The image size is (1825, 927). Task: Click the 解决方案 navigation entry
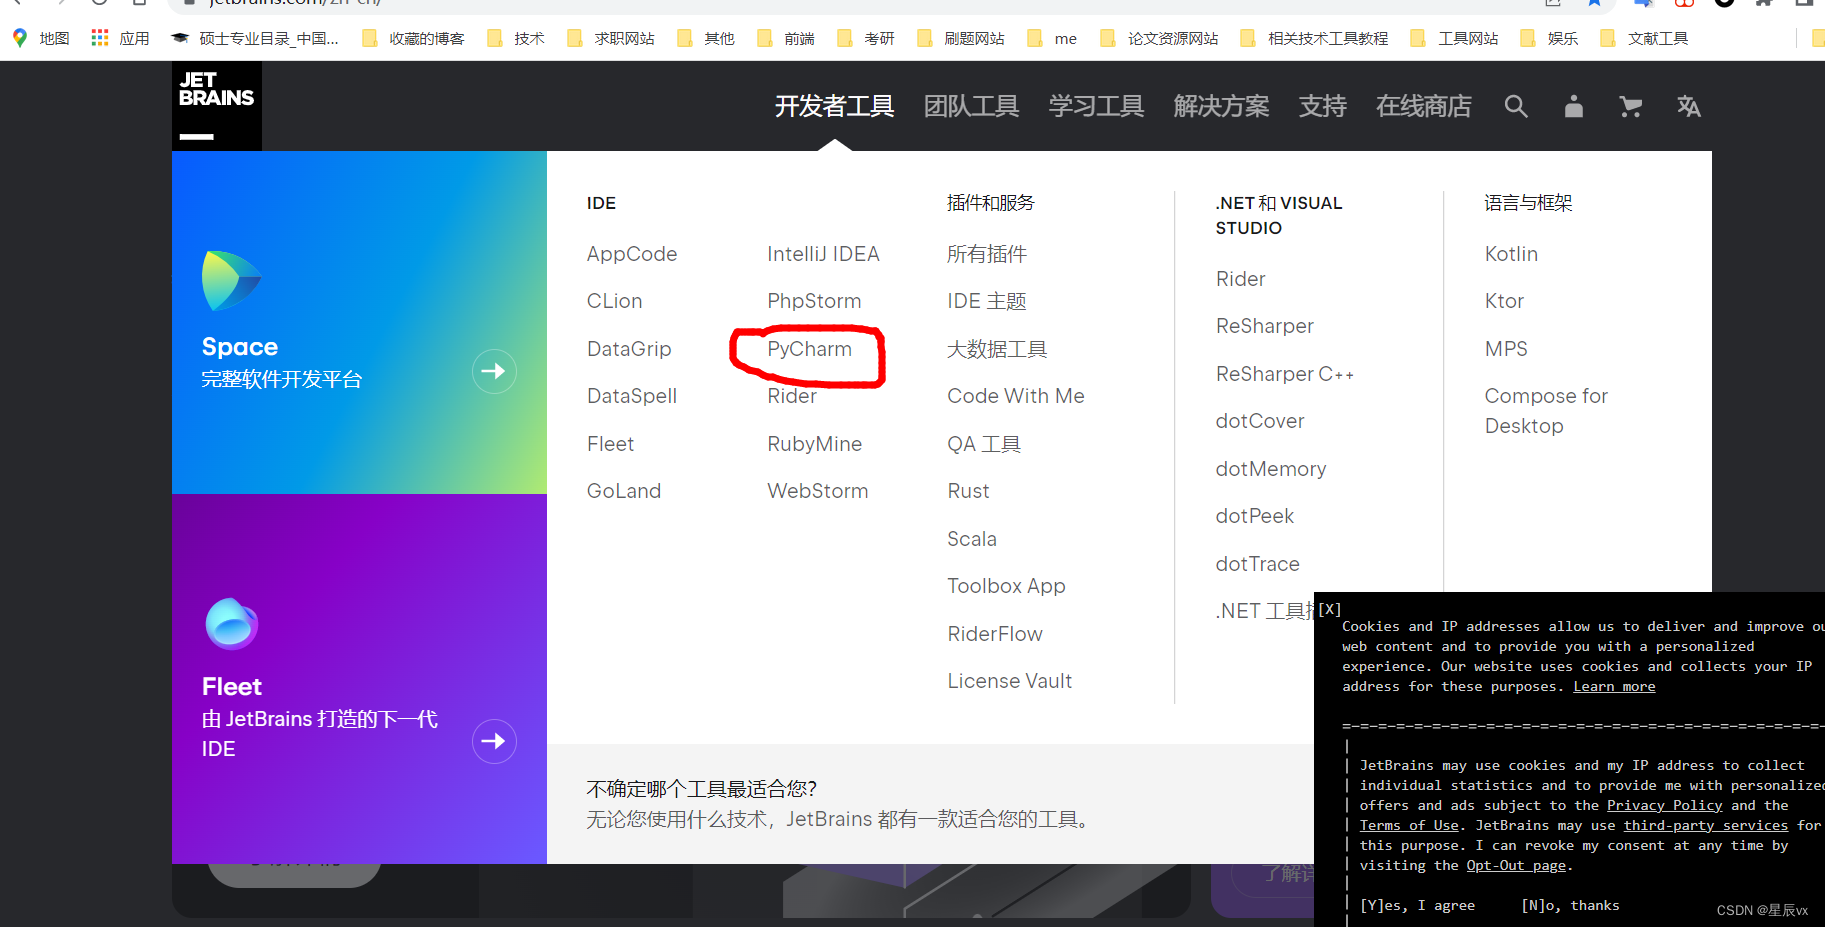click(1220, 106)
